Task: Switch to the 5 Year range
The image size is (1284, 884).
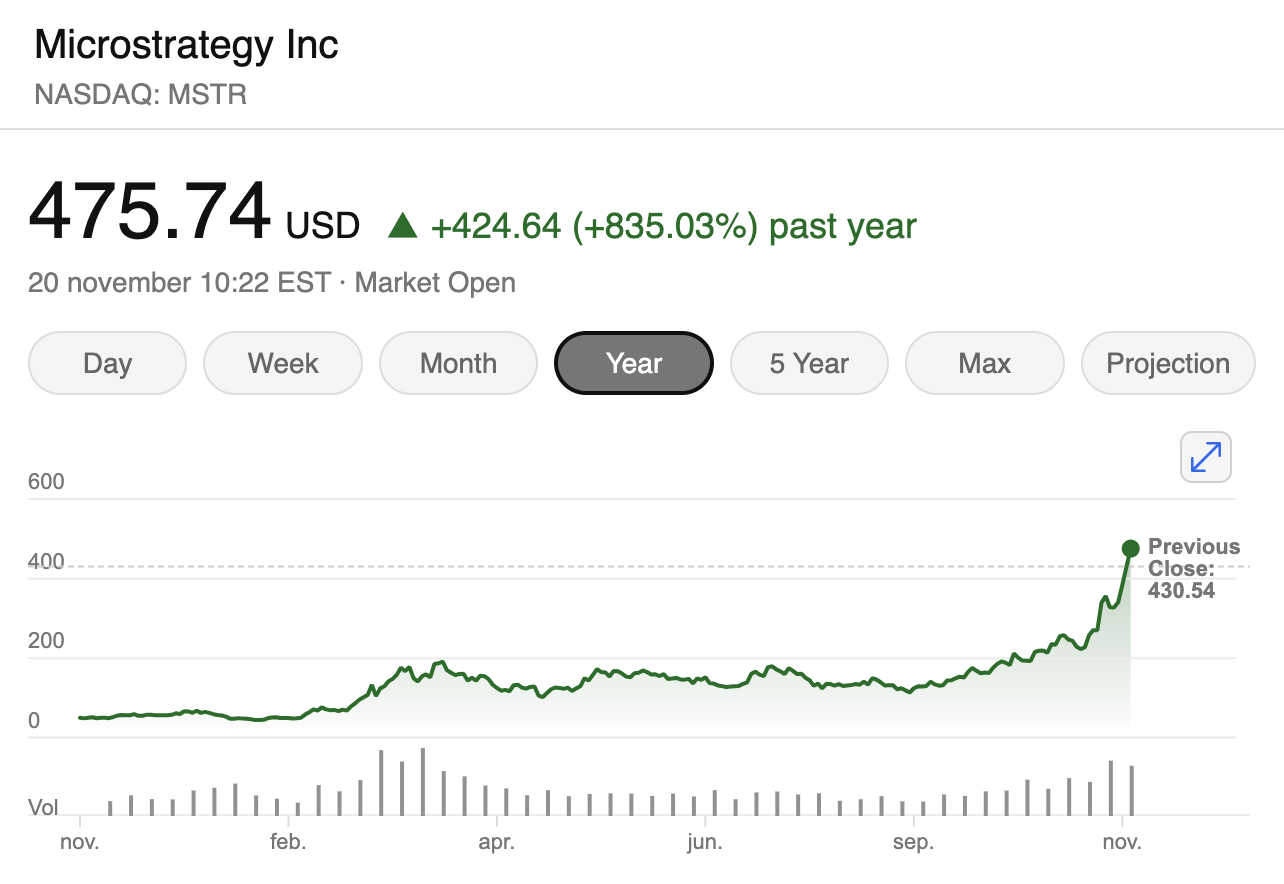Action: click(809, 363)
